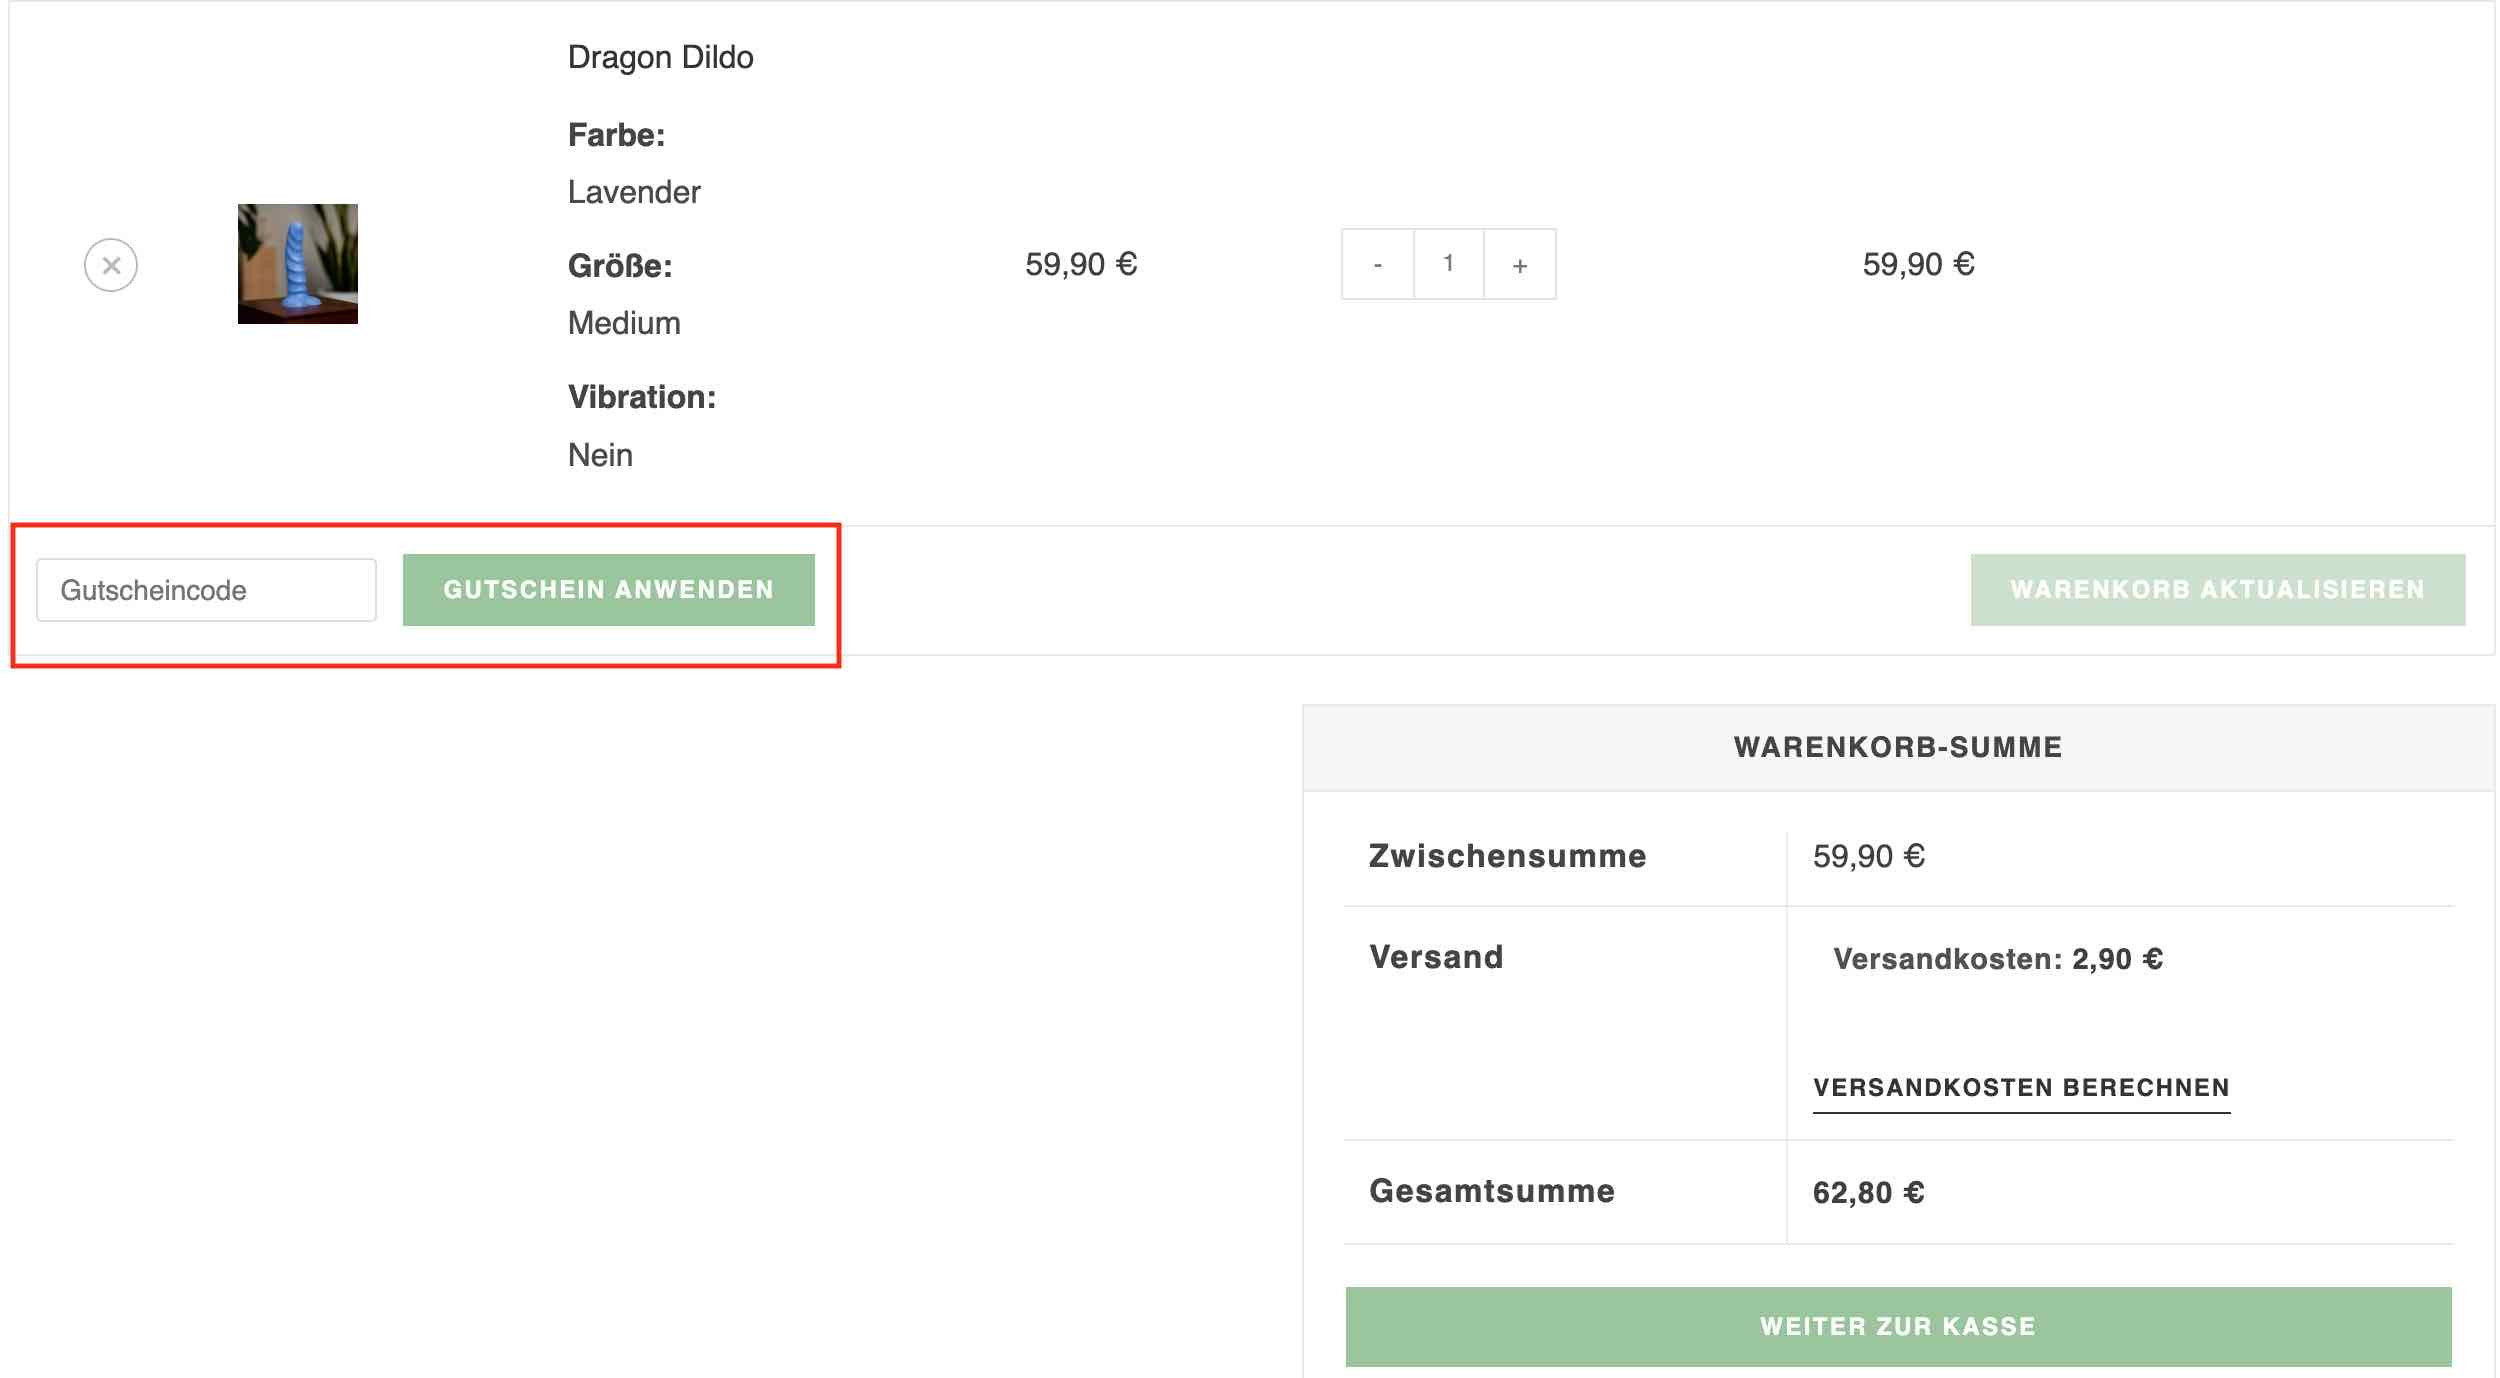Select the product image of the blue dildo

(x=297, y=264)
